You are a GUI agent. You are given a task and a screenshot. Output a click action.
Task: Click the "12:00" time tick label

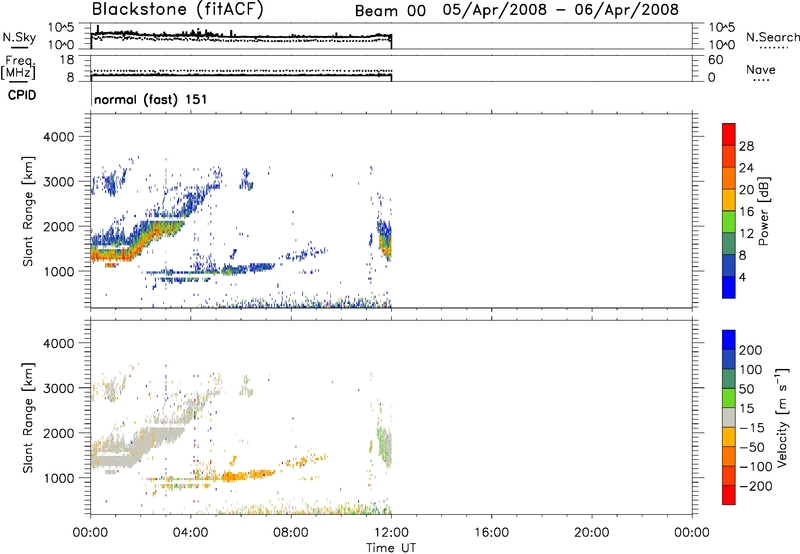[391, 533]
